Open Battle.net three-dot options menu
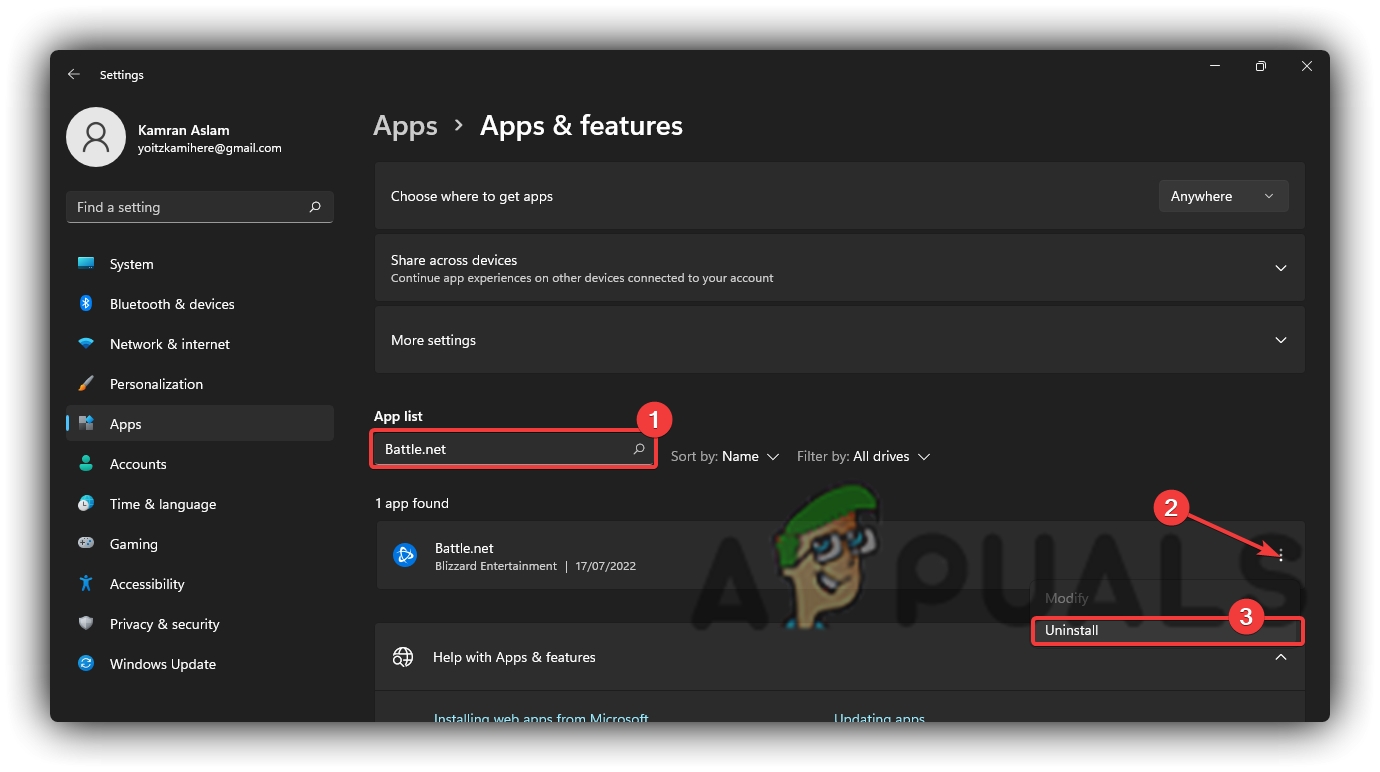The image size is (1380, 772). (x=1280, y=555)
